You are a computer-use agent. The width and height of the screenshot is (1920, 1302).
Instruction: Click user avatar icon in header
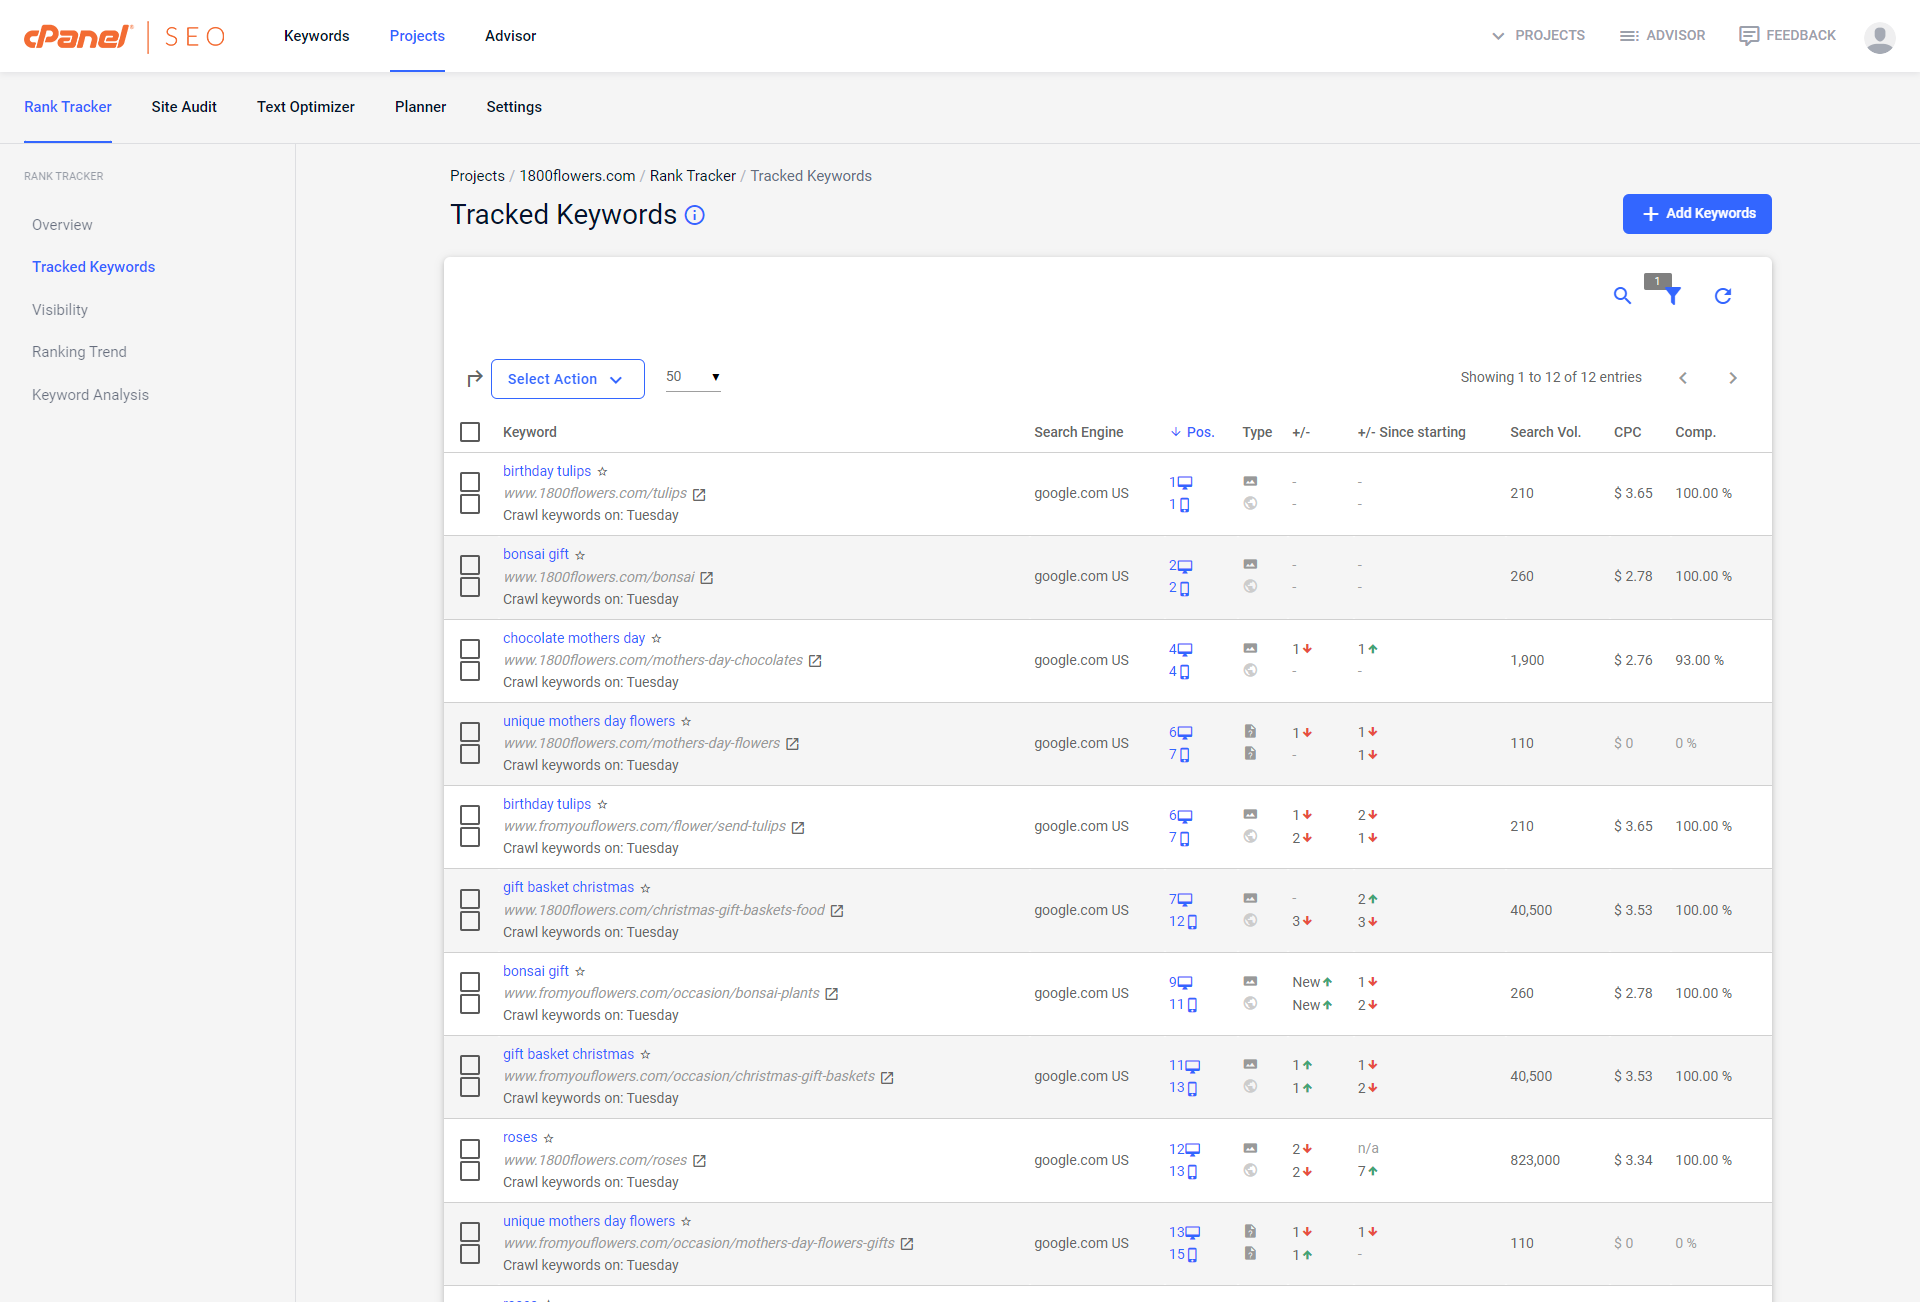point(1879,37)
